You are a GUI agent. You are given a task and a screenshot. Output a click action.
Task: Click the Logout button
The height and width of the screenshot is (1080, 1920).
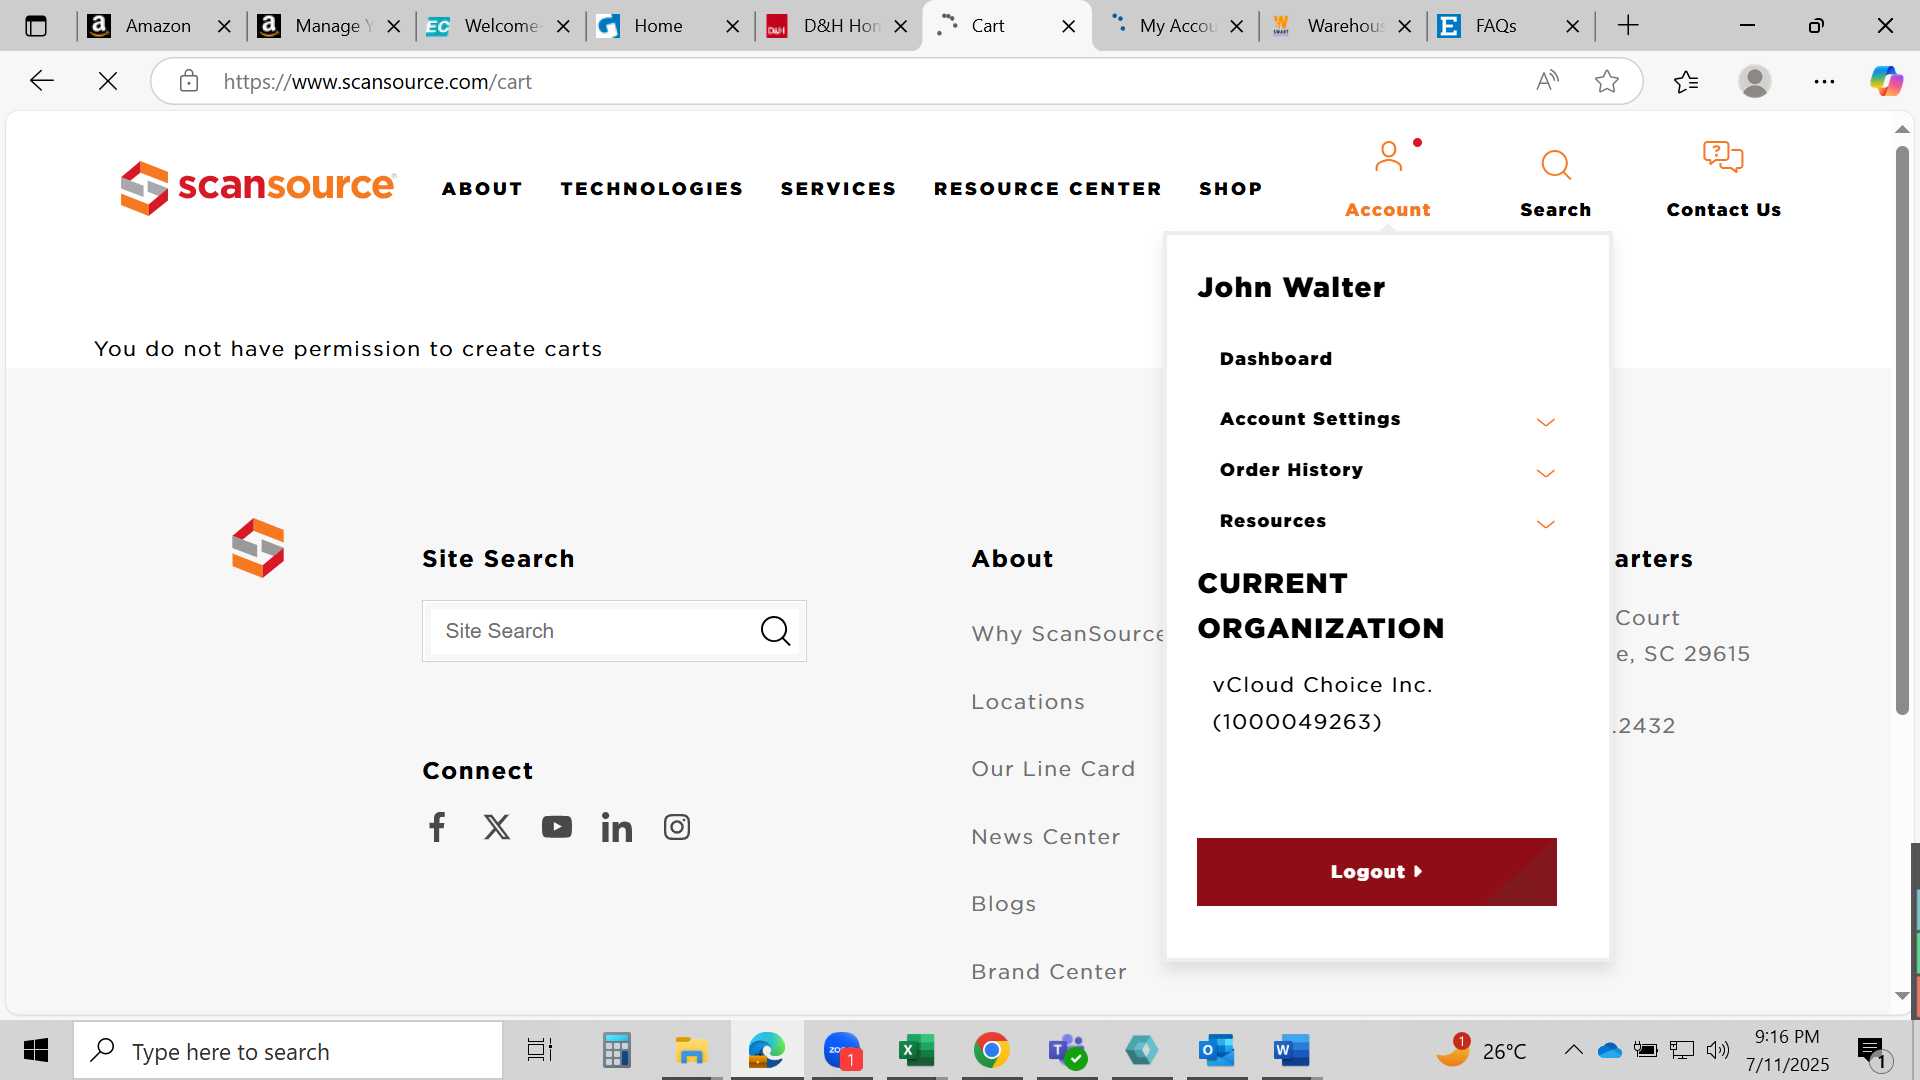[1376, 872]
